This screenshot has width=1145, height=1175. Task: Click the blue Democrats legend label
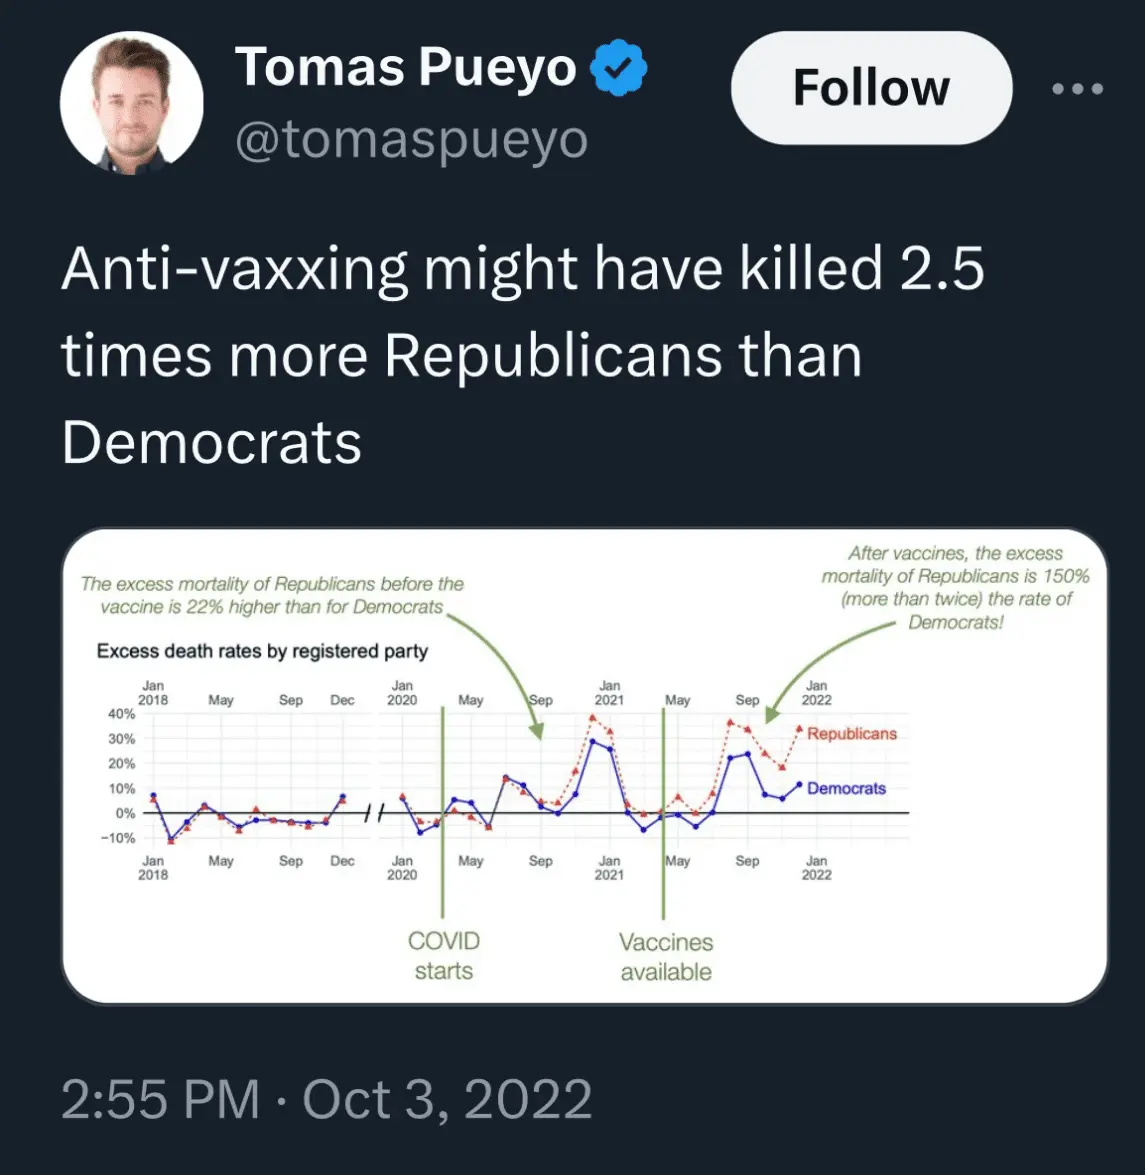[846, 788]
